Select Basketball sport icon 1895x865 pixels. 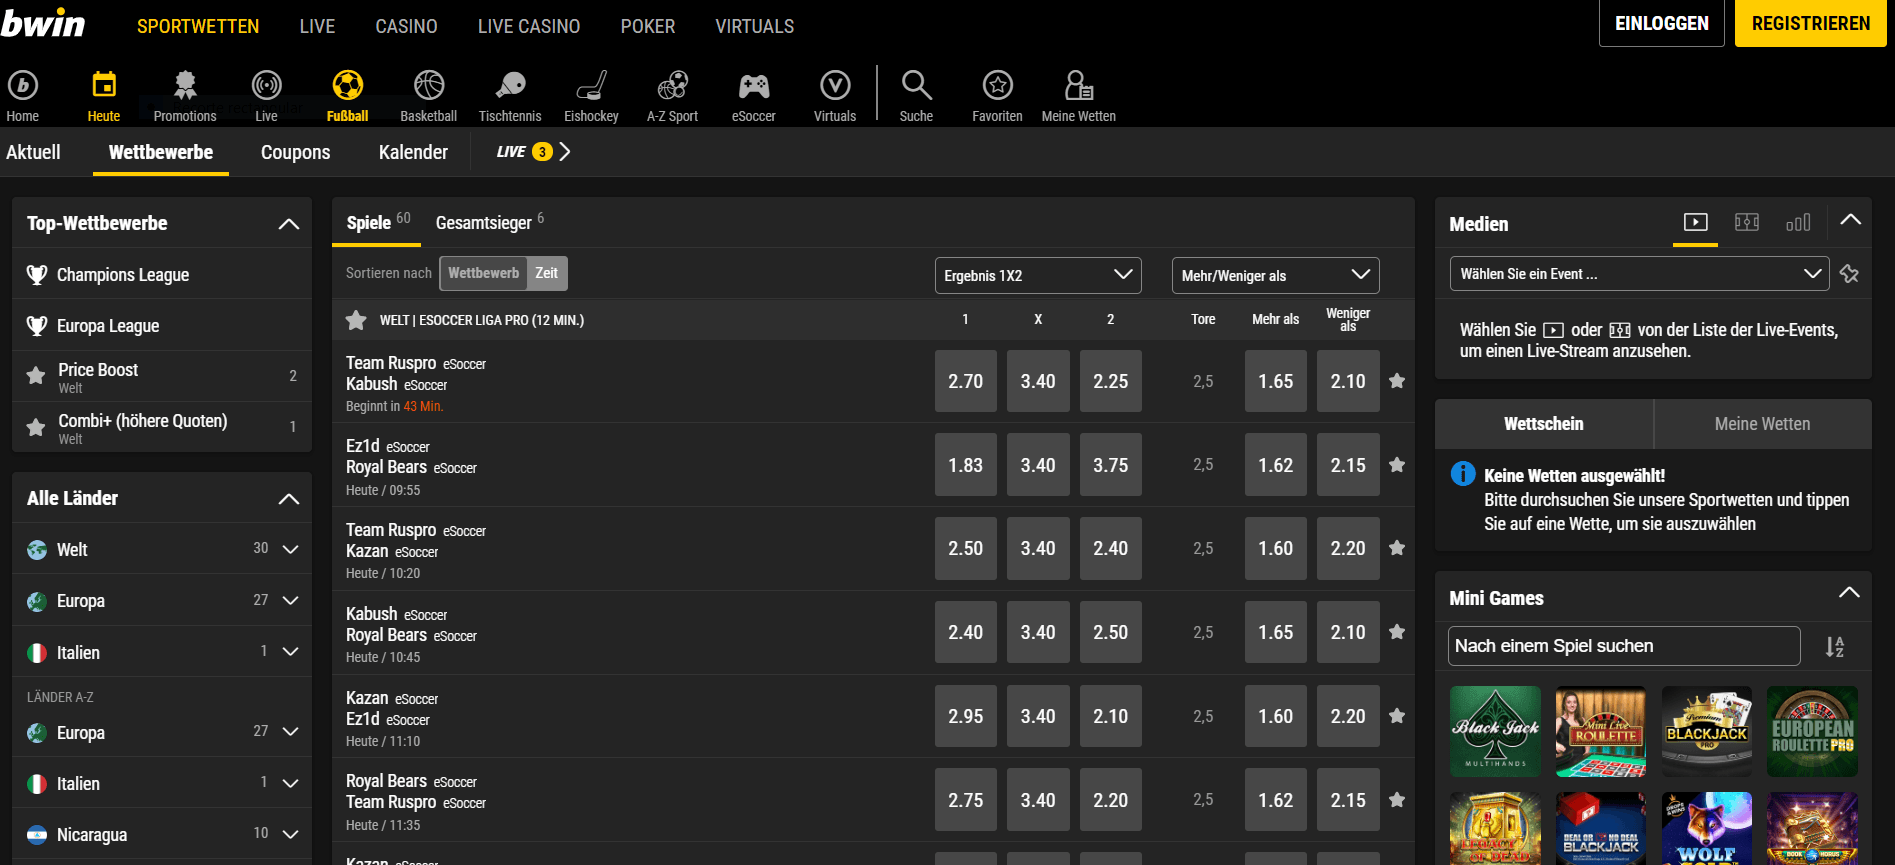pos(429,86)
